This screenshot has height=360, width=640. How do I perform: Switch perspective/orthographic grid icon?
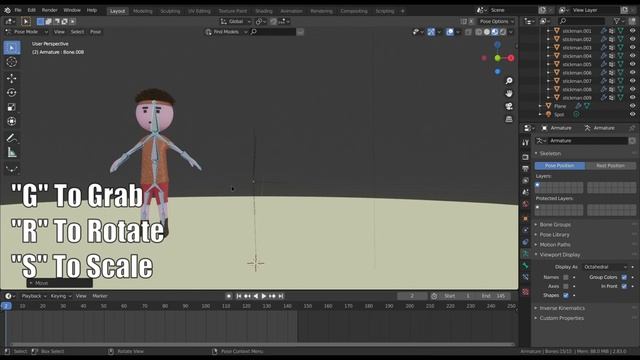(x=509, y=119)
